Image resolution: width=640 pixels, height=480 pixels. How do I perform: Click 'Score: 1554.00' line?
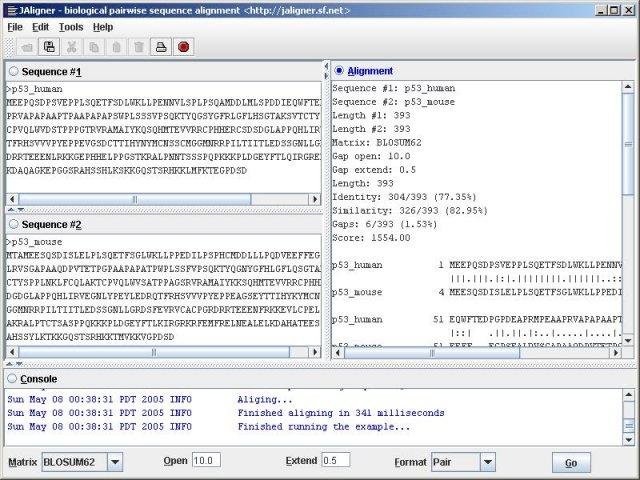pos(371,238)
